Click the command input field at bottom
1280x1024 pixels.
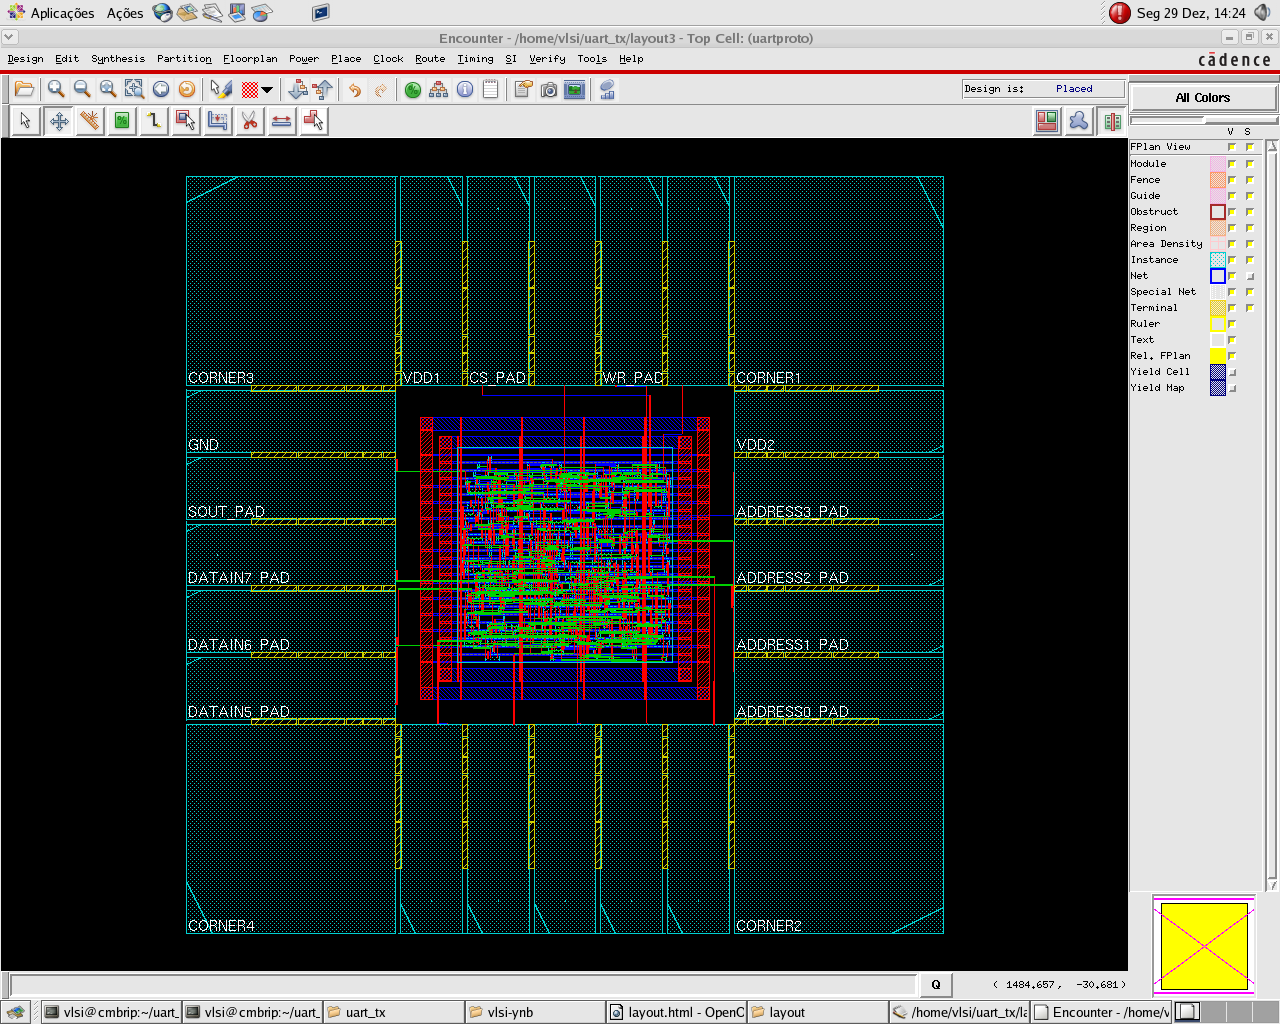[463, 985]
